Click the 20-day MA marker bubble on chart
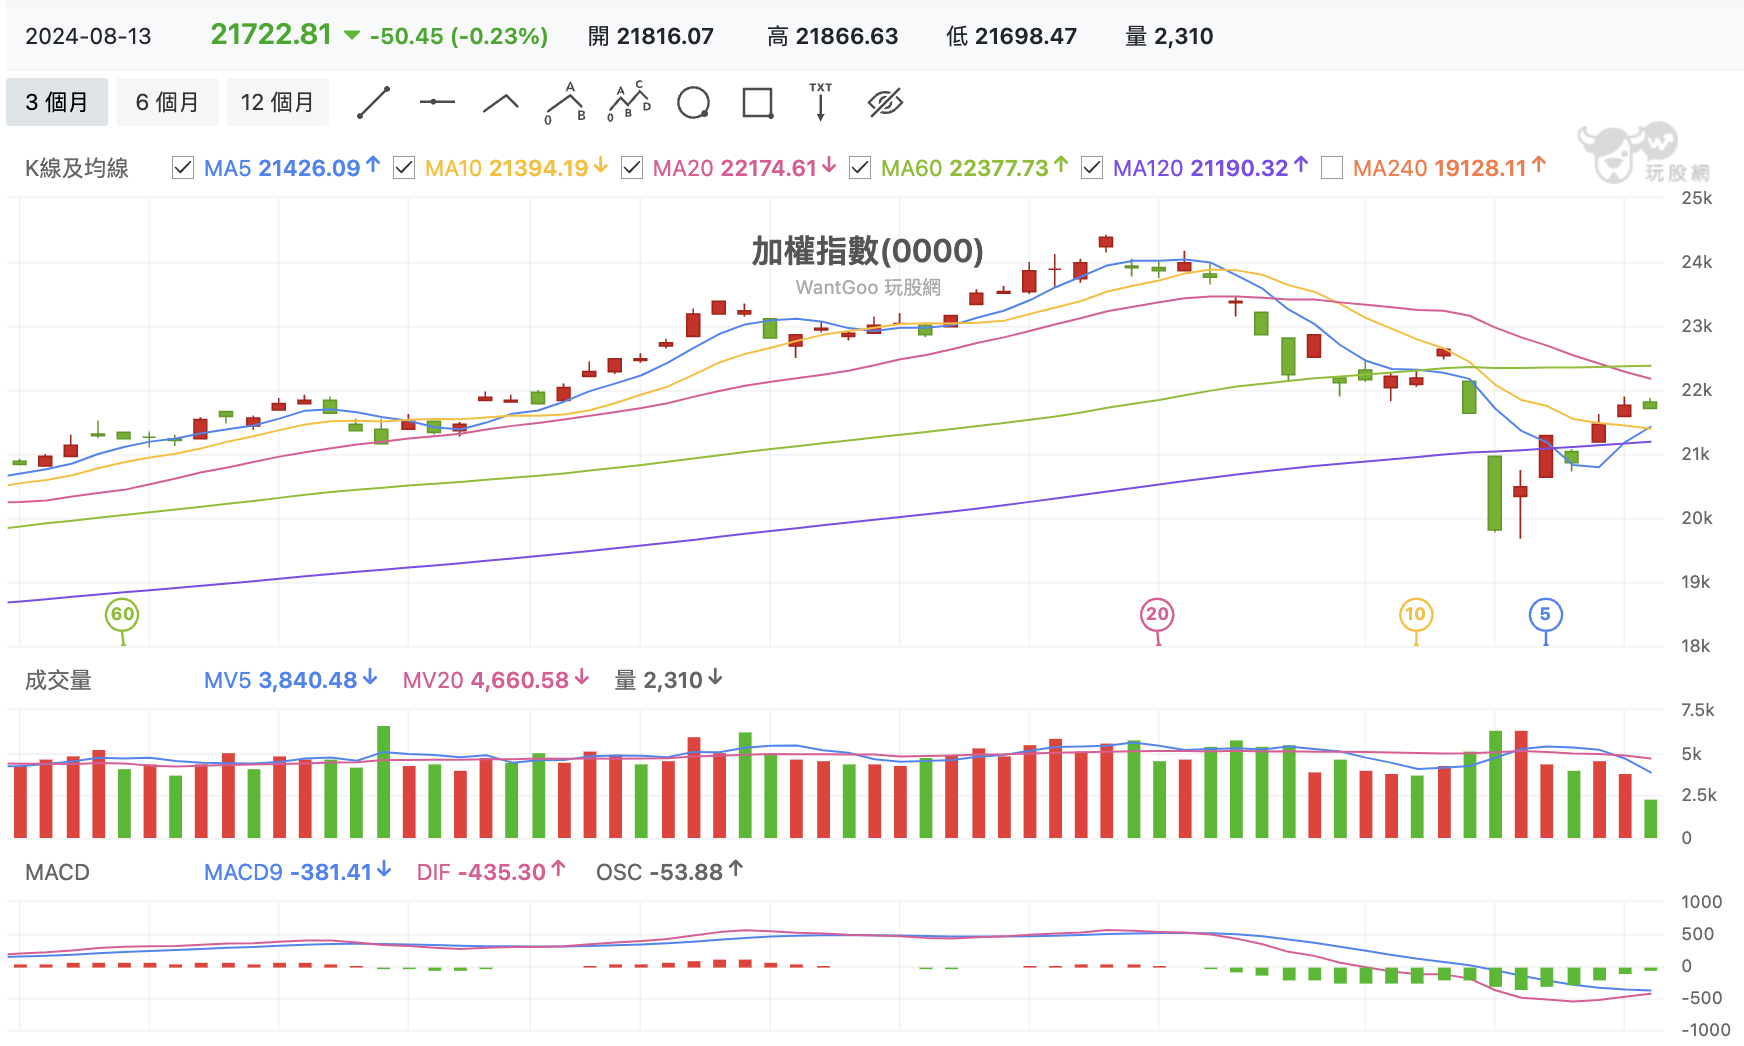The width and height of the screenshot is (1744, 1046). [1156, 617]
